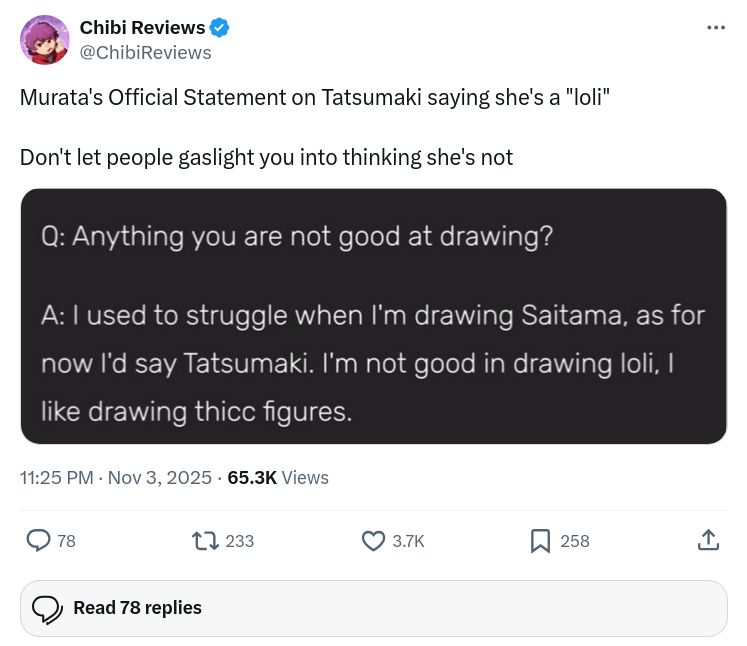Click the 65.3K Views count

pos(278,478)
